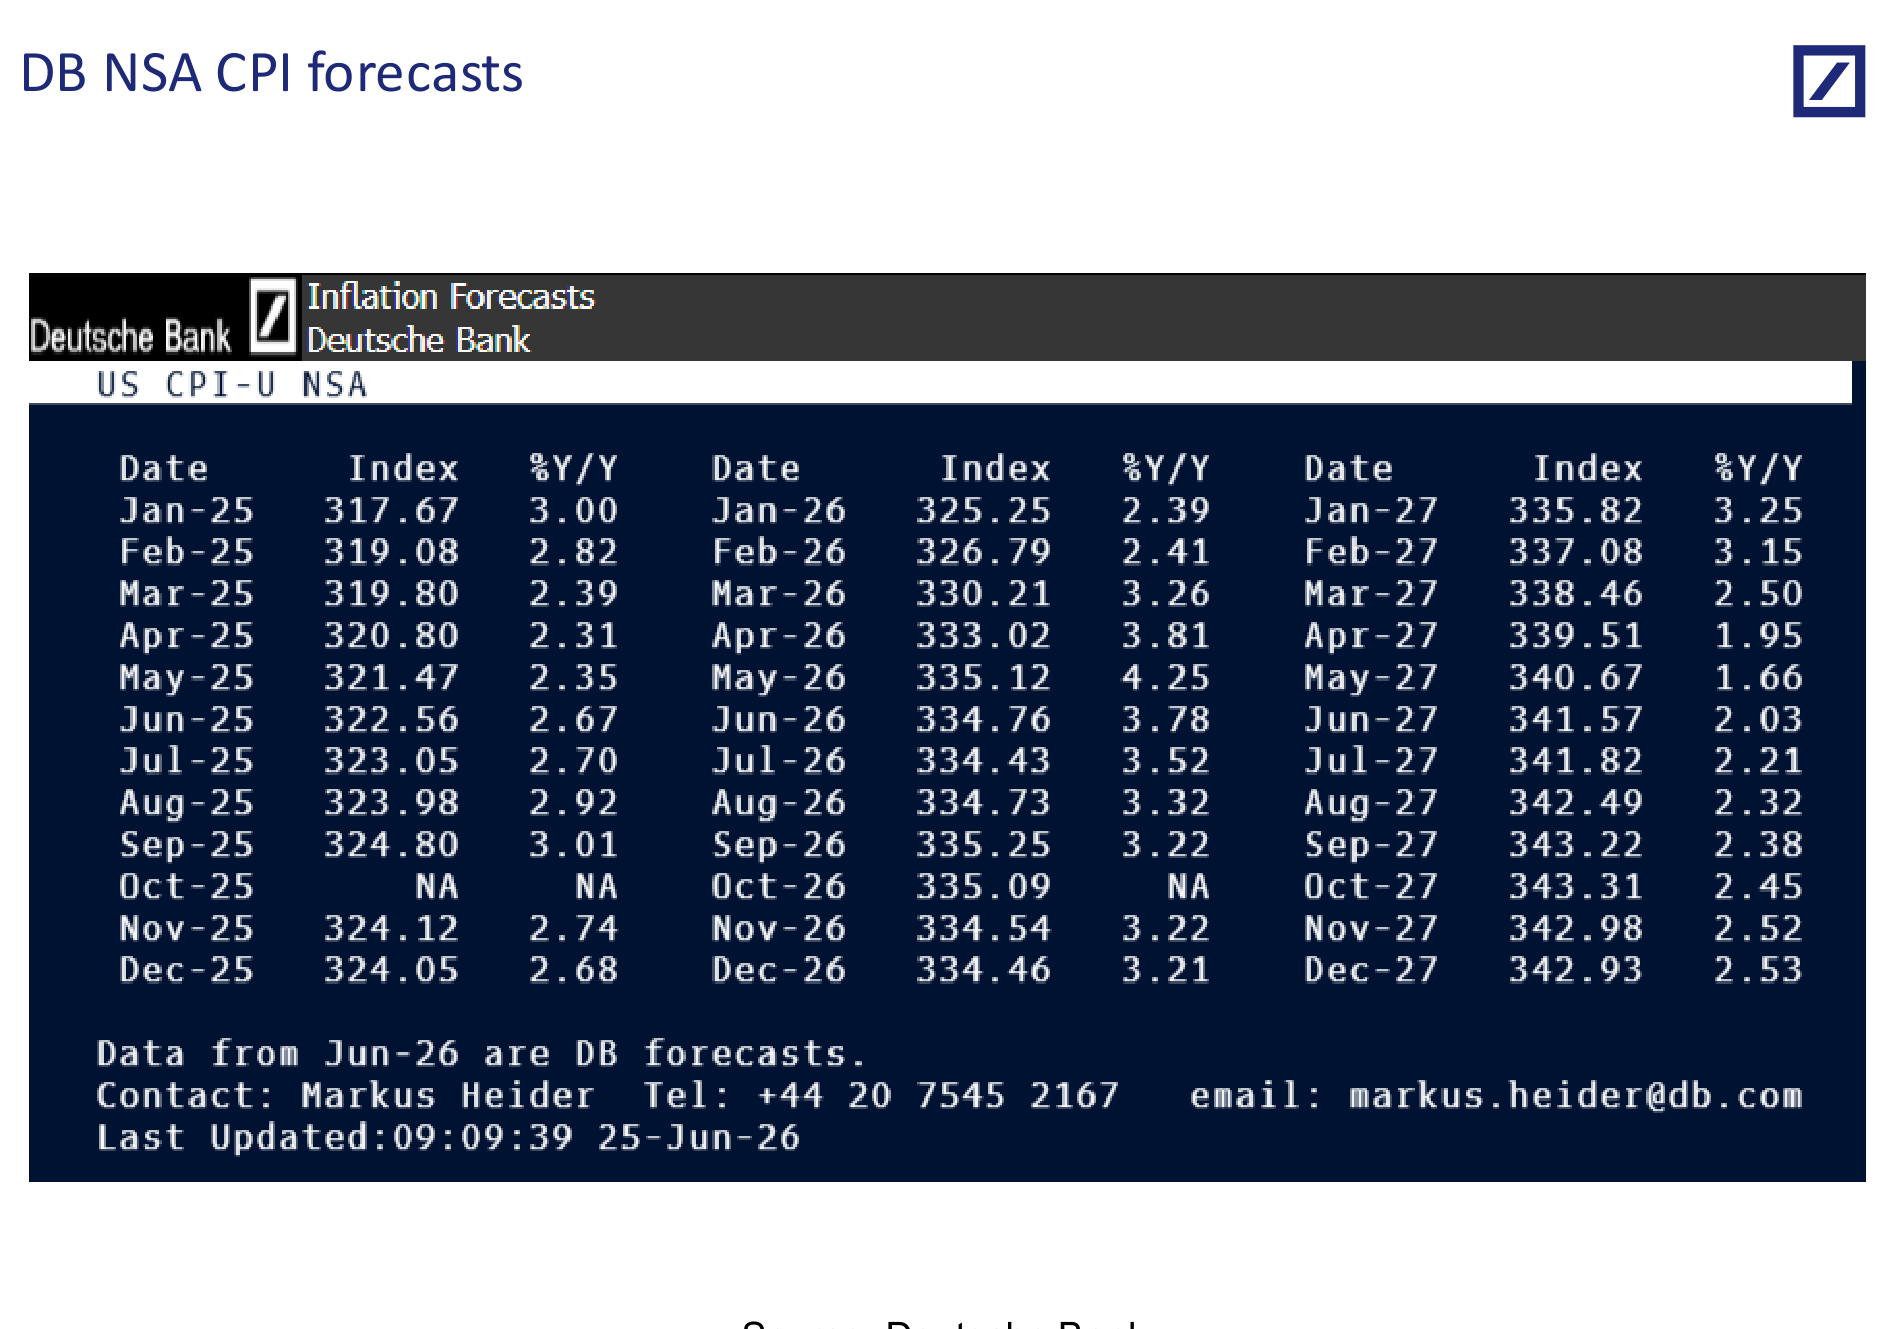This screenshot has height=1329, width=1890.
Task: Select the 'US CPI-U NSA' title bar
Action: (940, 383)
